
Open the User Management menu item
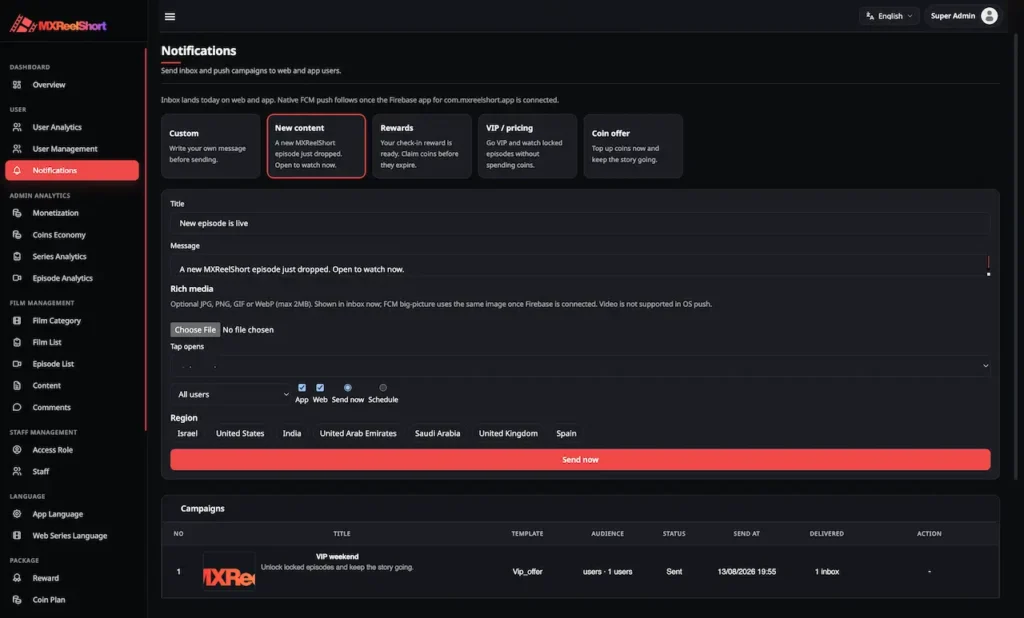(x=72, y=149)
